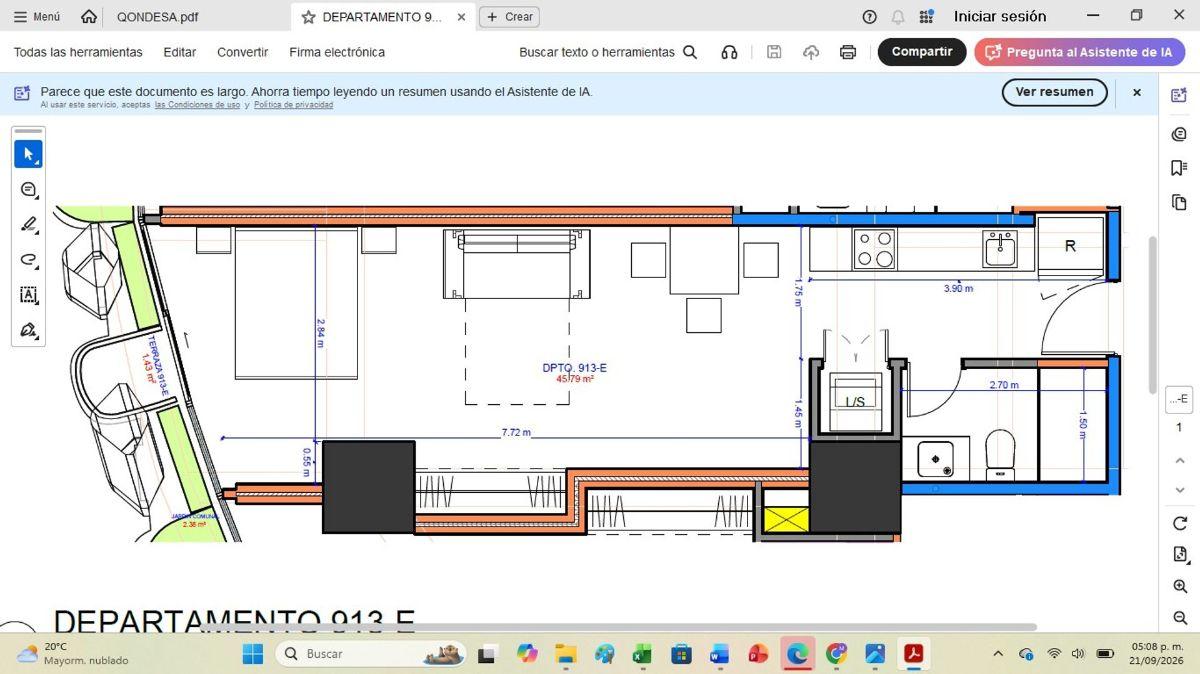
Task: Go to the next page
Action: [1180, 490]
